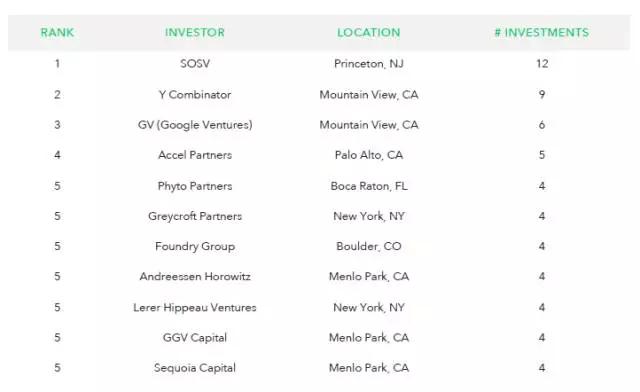Click Andreessen Horowitz in the list
This screenshot has width=640, height=392.
tap(195, 277)
